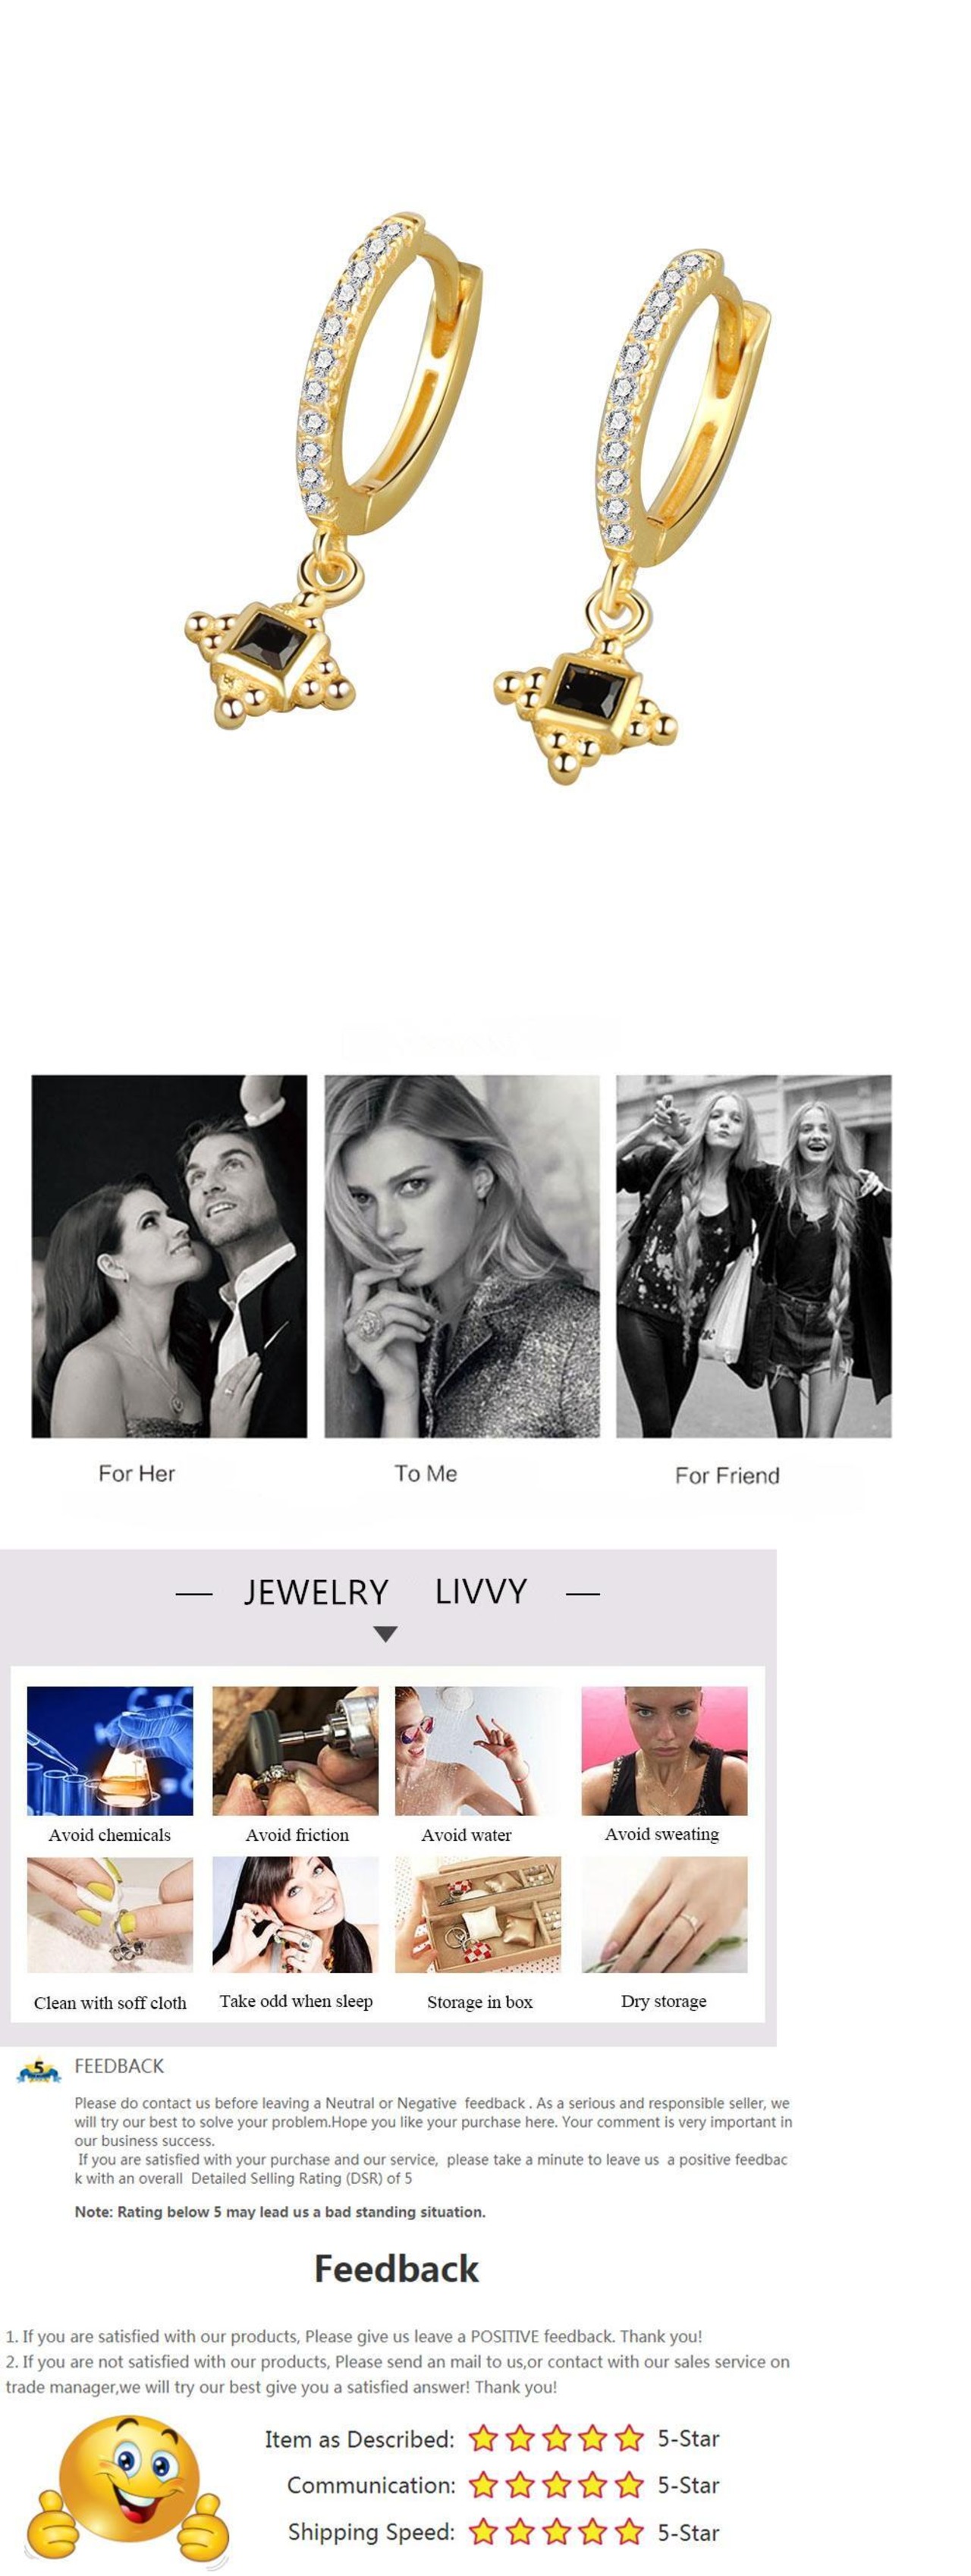971x2576 pixels.
Task: Open the For Friend photo
Action: (x=753, y=1256)
